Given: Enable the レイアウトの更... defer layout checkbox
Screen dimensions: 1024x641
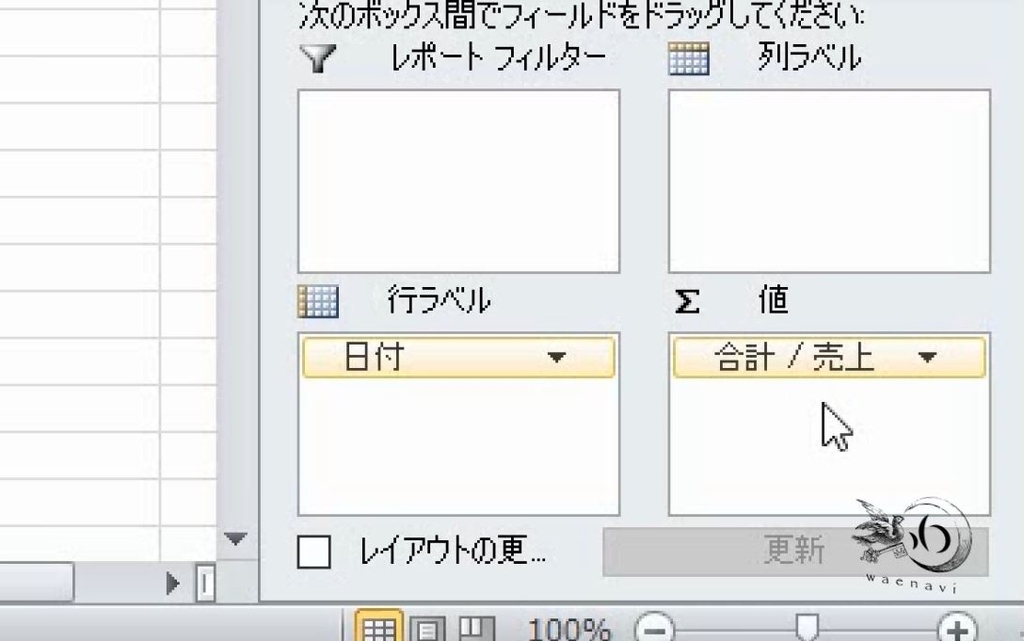Looking at the screenshot, I should pyautogui.click(x=314, y=552).
